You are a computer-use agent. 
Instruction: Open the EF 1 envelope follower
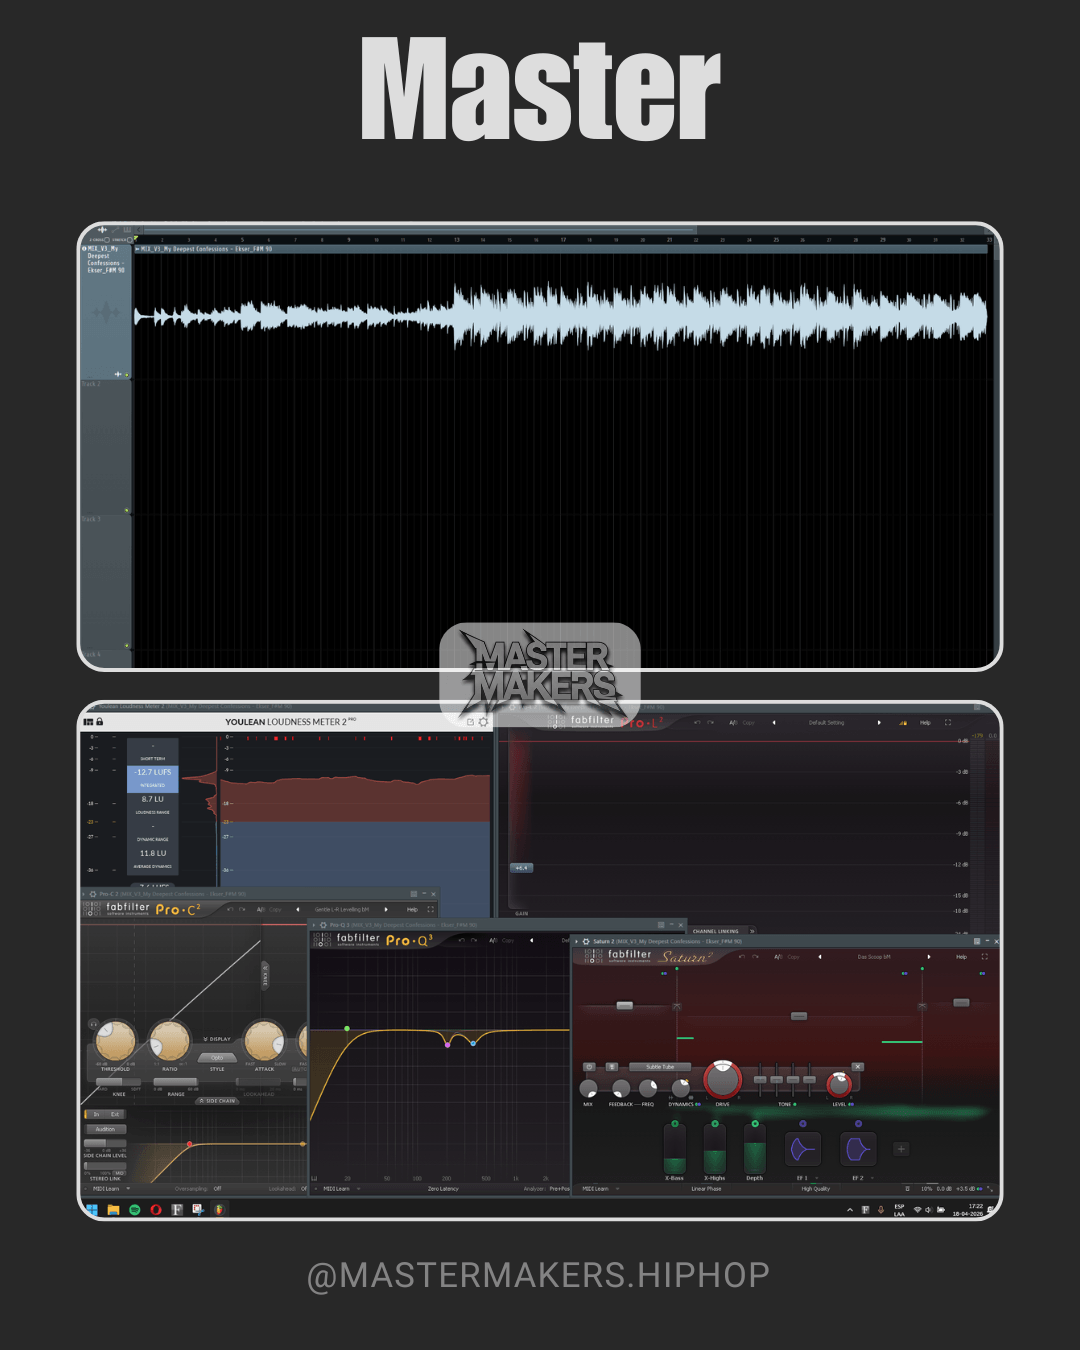(x=802, y=1150)
